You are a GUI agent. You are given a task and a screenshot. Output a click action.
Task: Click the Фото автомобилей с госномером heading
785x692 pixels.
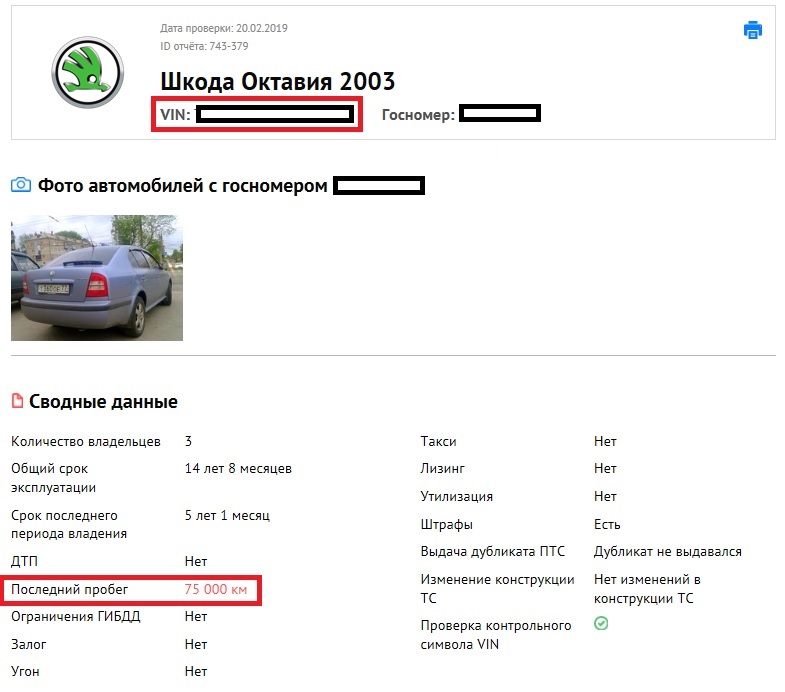(183, 185)
